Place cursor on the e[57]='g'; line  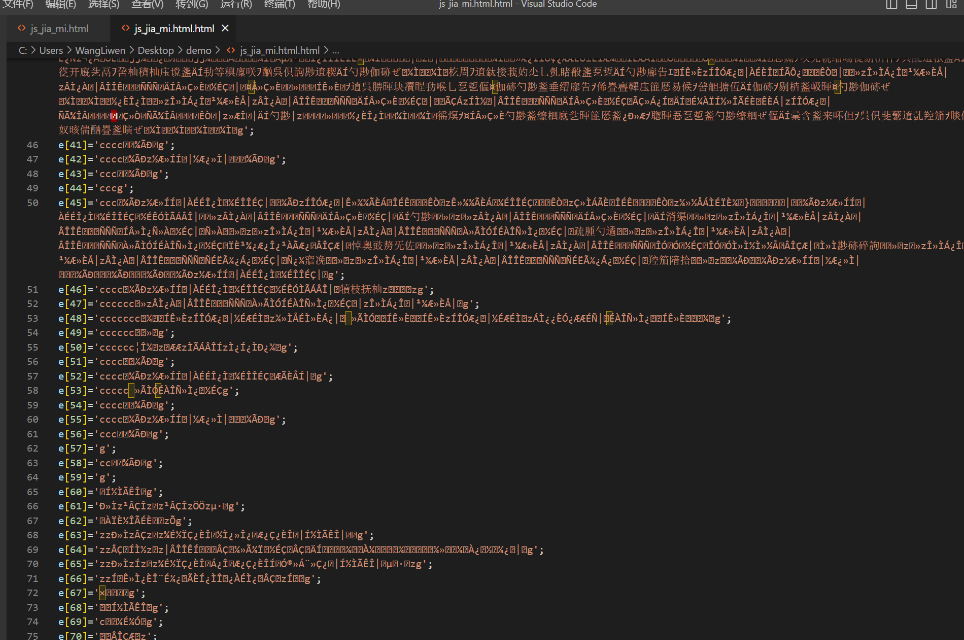coord(87,449)
